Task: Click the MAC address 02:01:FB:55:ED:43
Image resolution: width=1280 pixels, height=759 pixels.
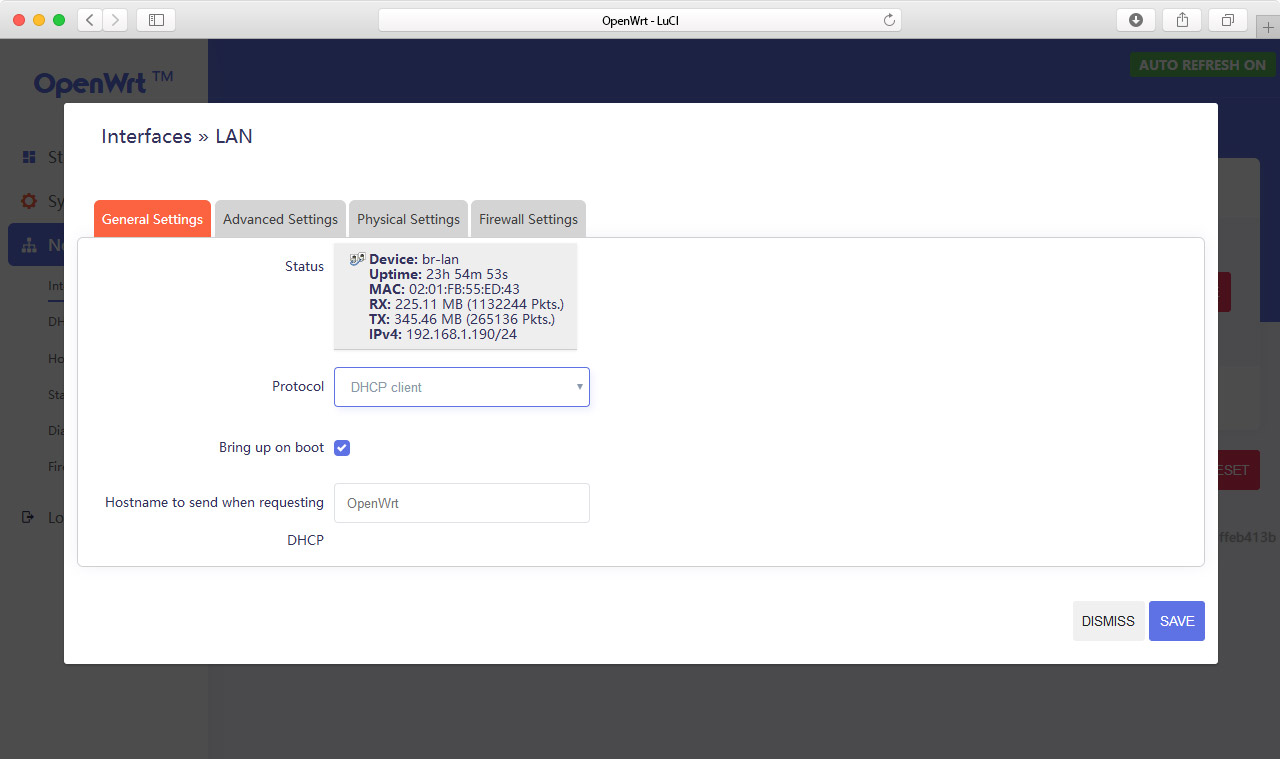Action: point(464,289)
